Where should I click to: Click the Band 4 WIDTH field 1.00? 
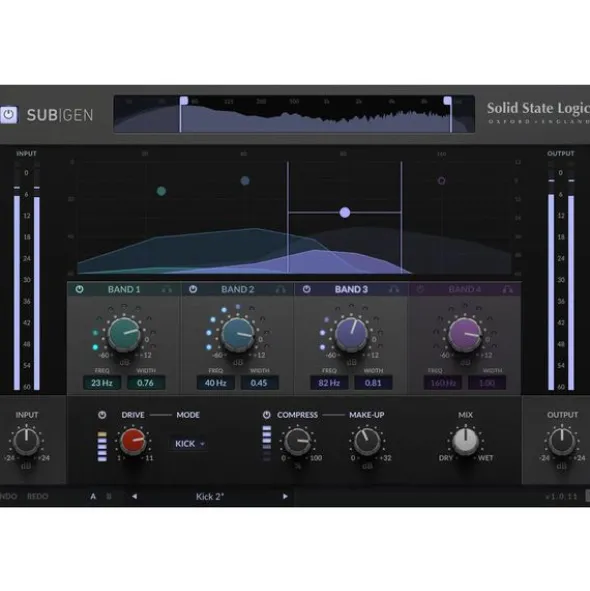coord(487,383)
